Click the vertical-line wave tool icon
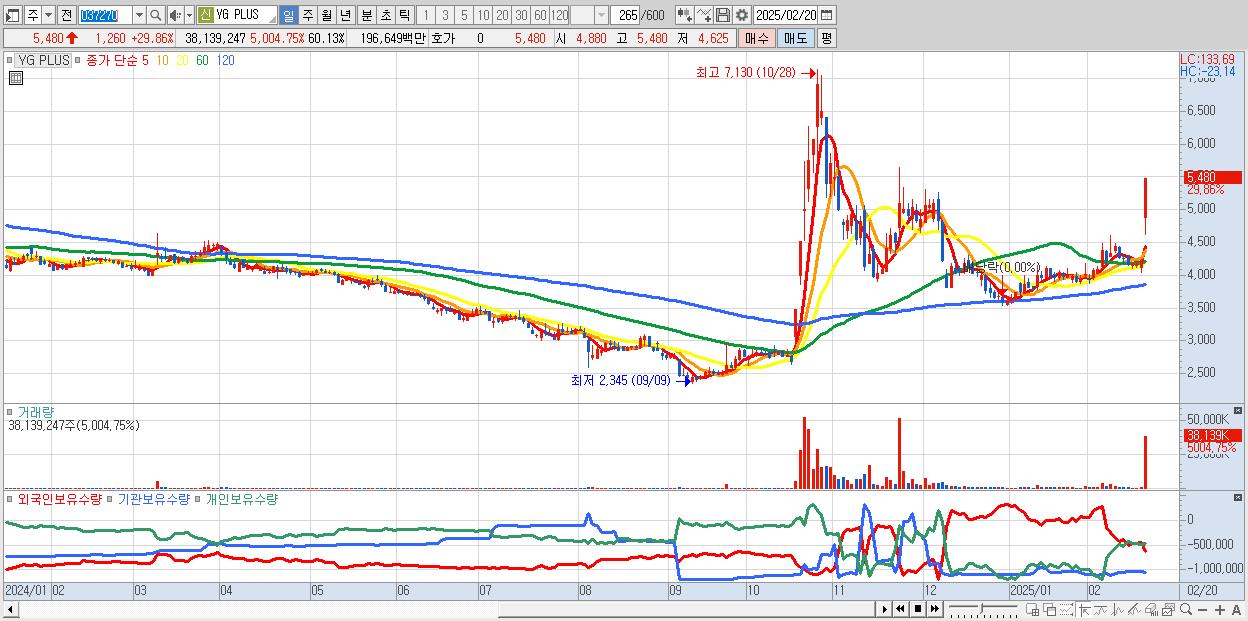The width and height of the screenshot is (1248, 621). coord(1118,610)
